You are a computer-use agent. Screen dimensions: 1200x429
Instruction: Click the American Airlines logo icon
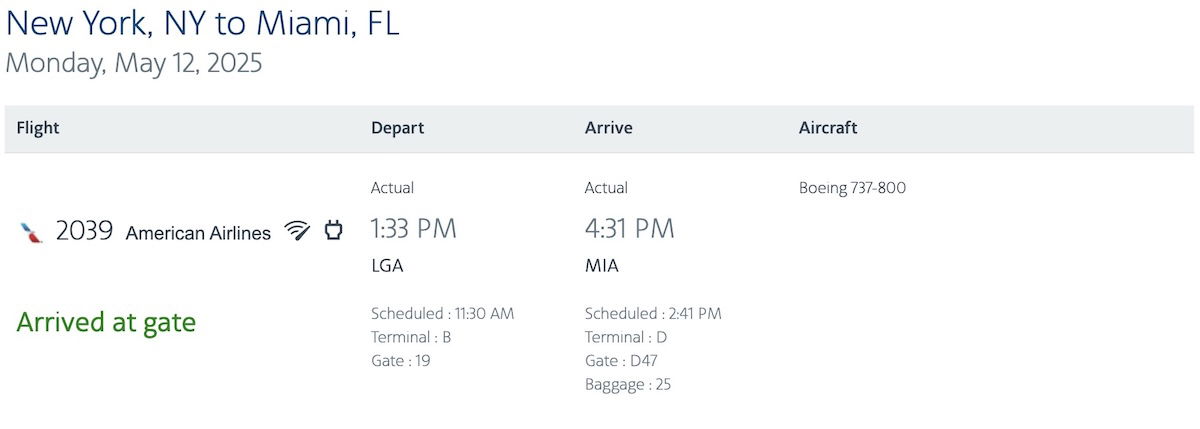tap(31, 232)
